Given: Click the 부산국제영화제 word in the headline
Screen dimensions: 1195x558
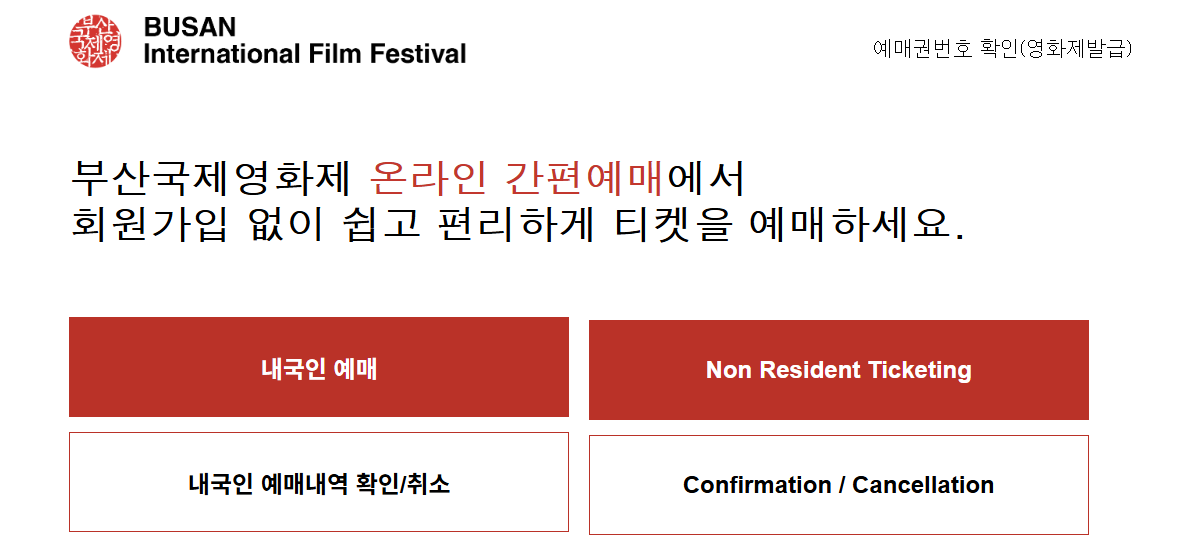Looking at the screenshot, I should pos(210,180).
